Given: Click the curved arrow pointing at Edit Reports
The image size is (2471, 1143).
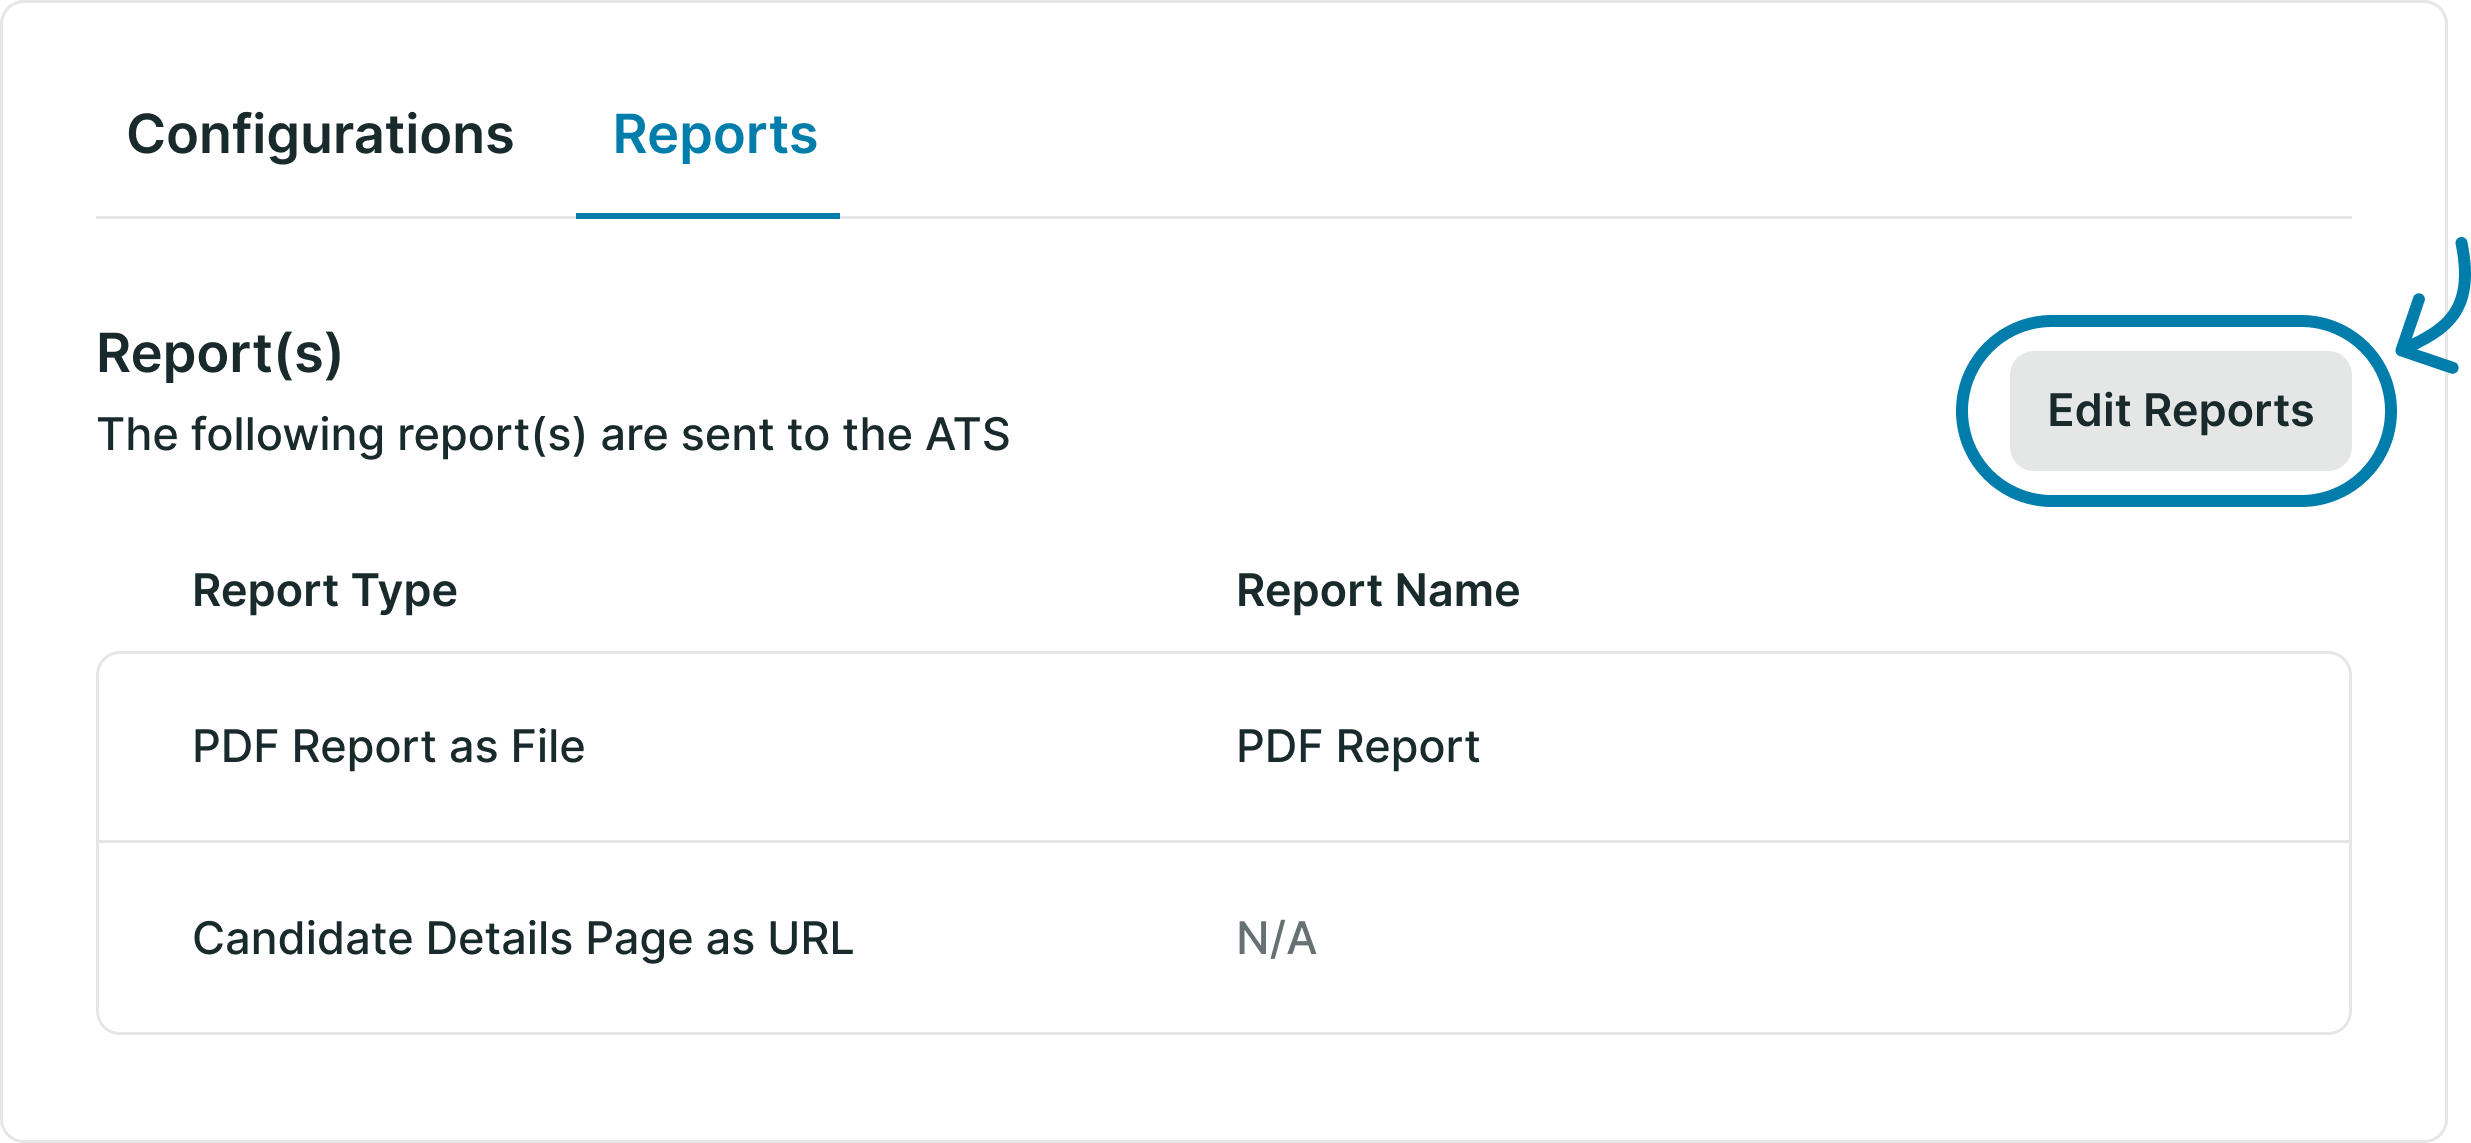Looking at the screenshot, I should (2440, 320).
